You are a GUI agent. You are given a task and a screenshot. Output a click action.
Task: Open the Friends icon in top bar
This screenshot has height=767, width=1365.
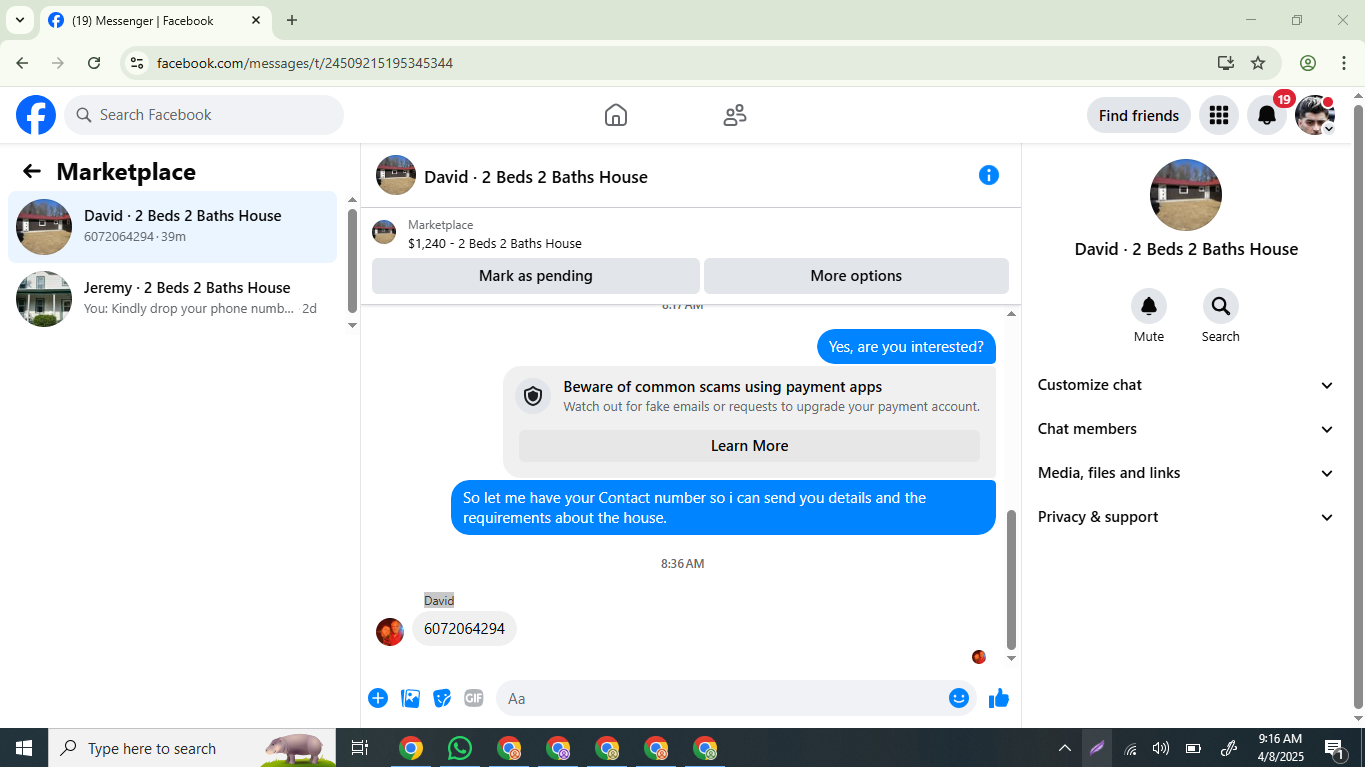735,115
